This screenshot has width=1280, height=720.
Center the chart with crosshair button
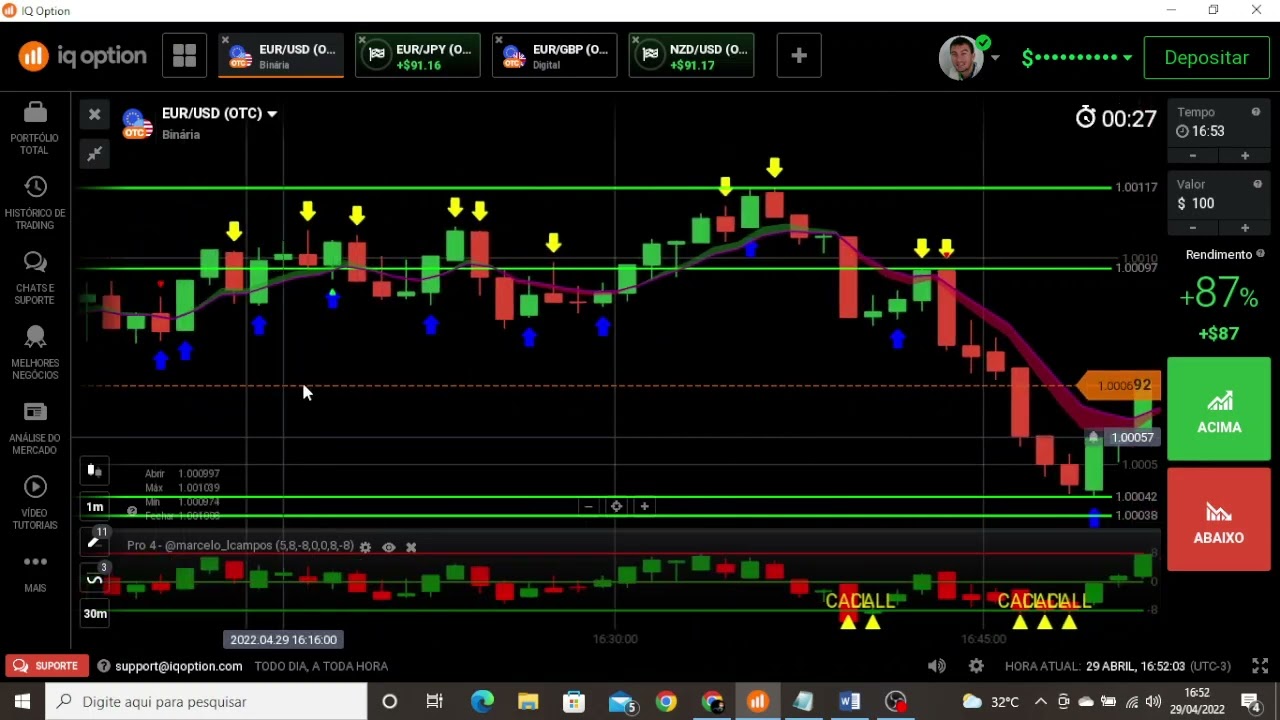tap(617, 507)
